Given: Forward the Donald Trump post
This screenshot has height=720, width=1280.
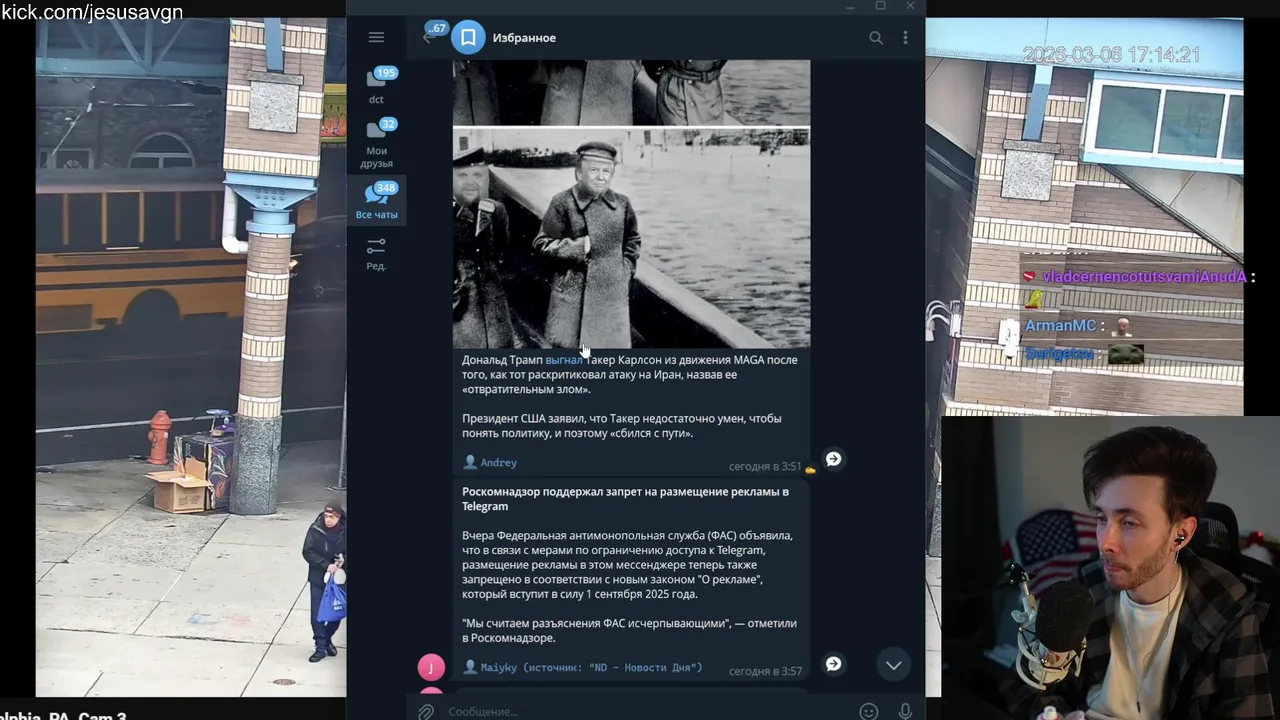Looking at the screenshot, I should click(833, 459).
